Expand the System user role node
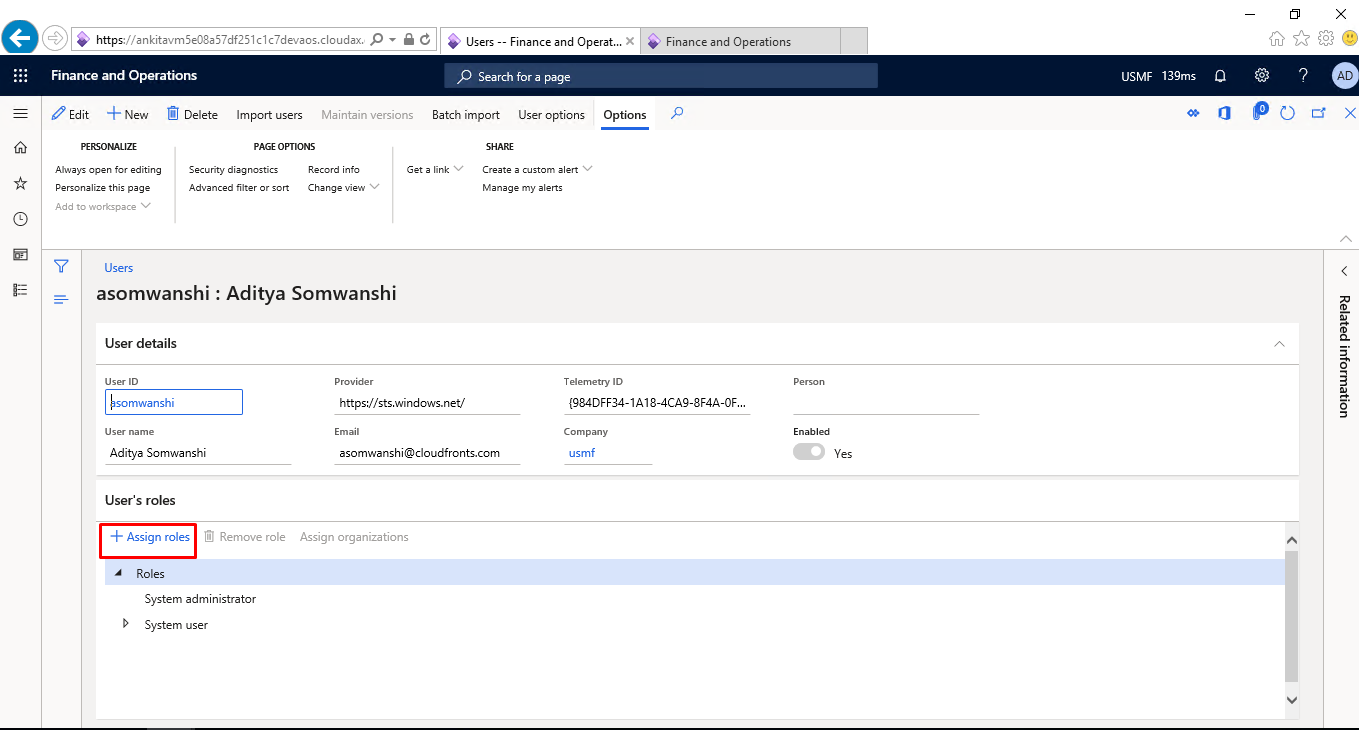1359x730 pixels. pos(126,624)
